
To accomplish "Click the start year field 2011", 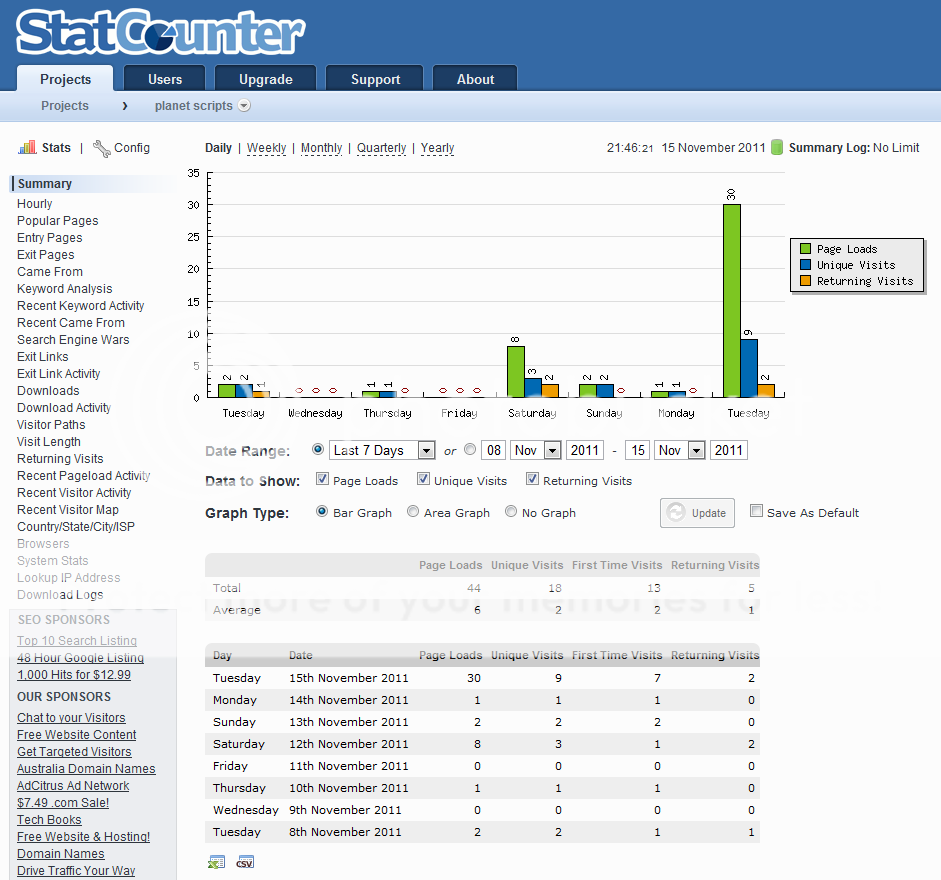I will (x=585, y=450).
